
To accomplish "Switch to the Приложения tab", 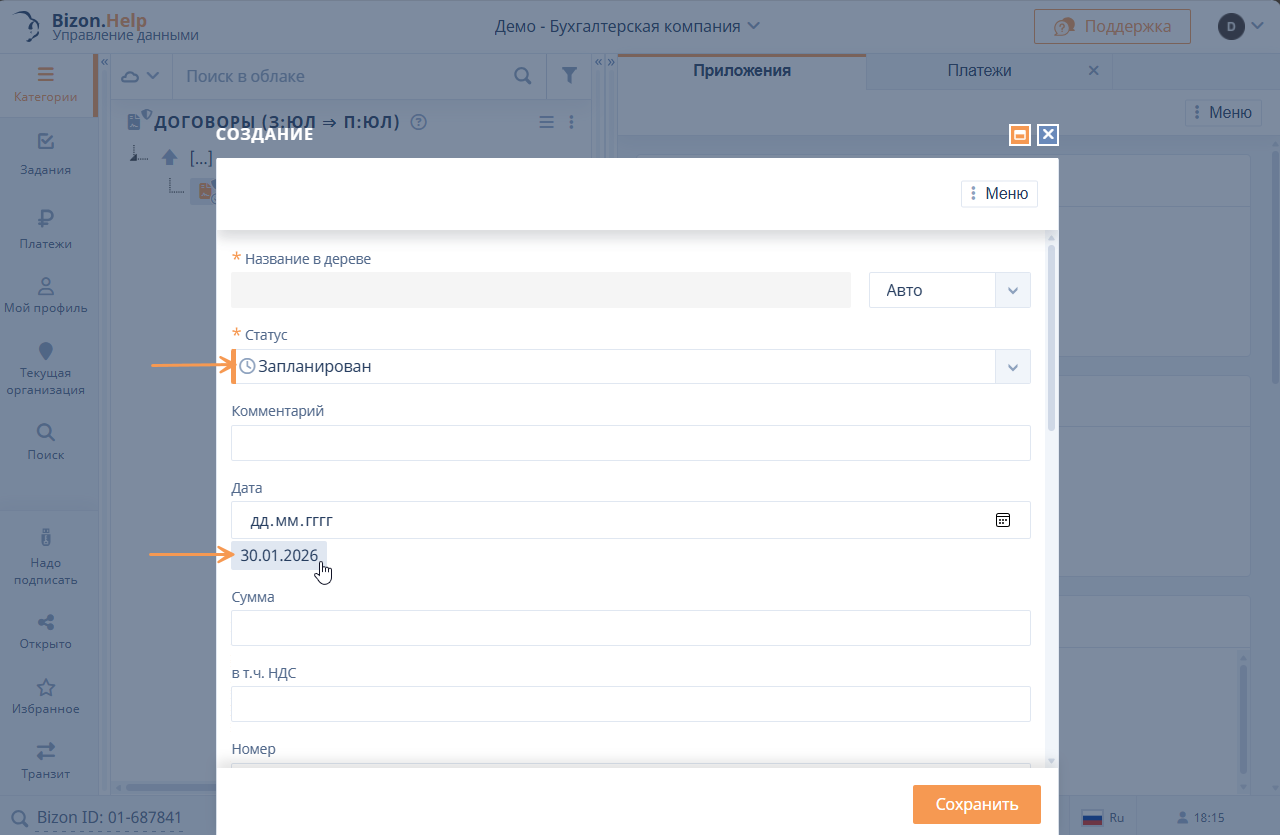I will click(741, 71).
